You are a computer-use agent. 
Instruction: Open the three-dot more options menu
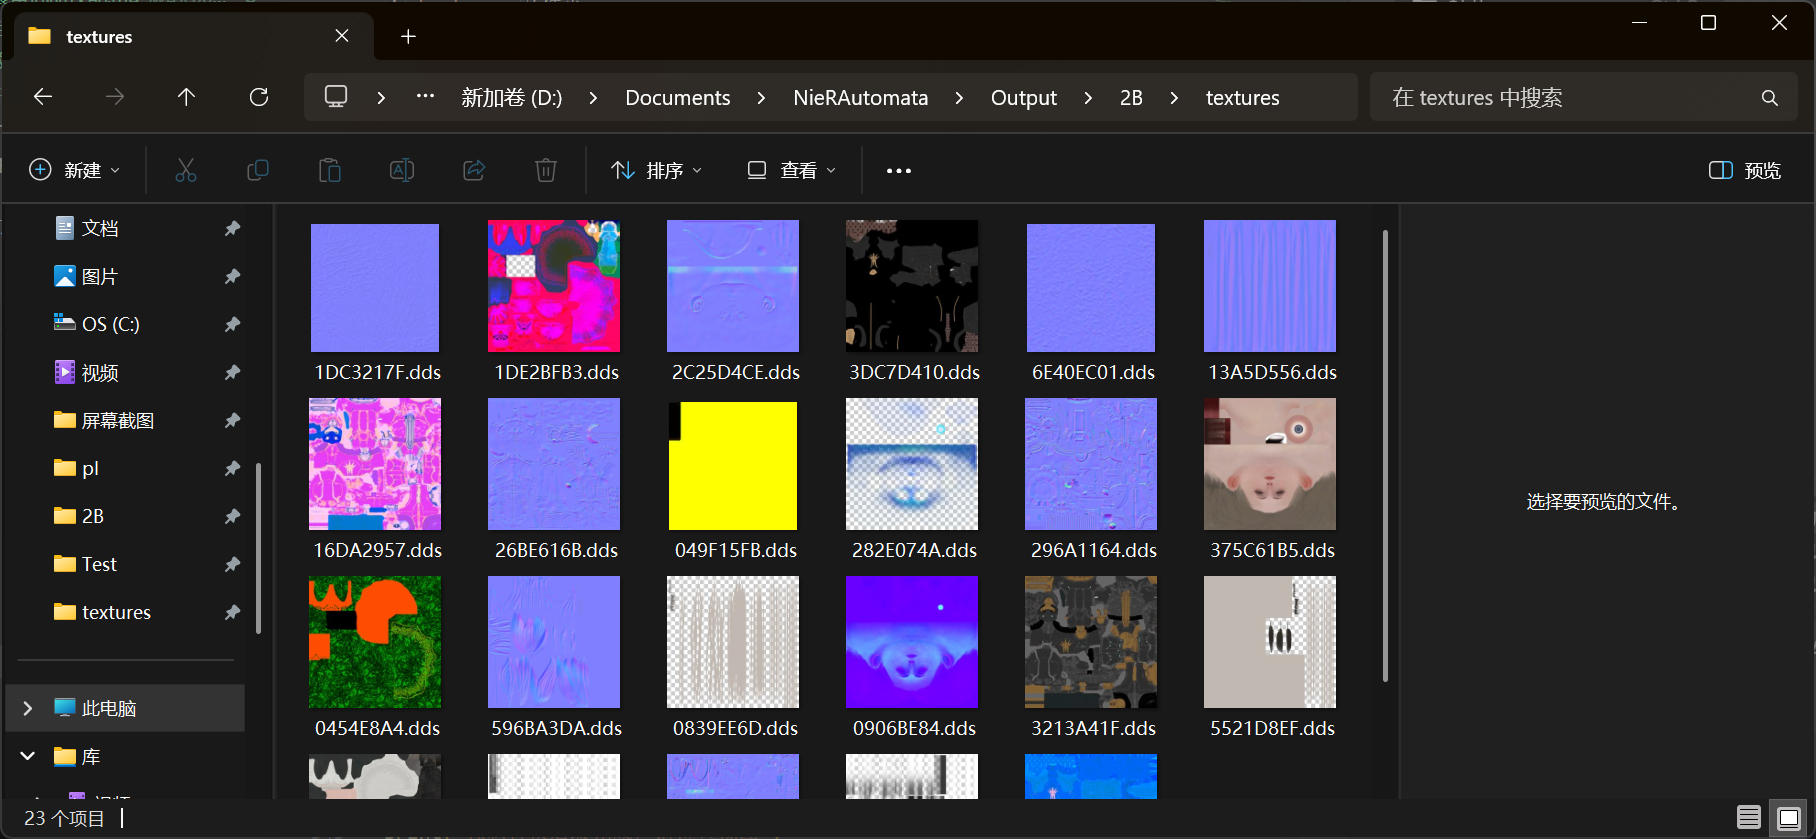click(899, 171)
